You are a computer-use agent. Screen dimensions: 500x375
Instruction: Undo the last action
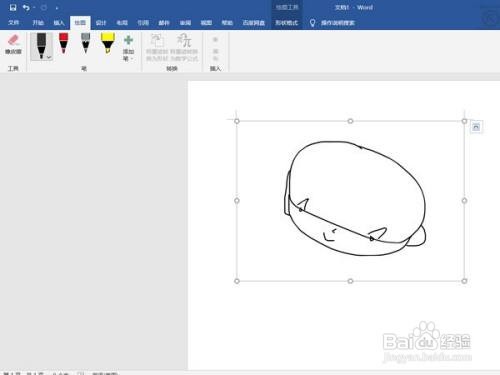pyautogui.click(x=26, y=7)
